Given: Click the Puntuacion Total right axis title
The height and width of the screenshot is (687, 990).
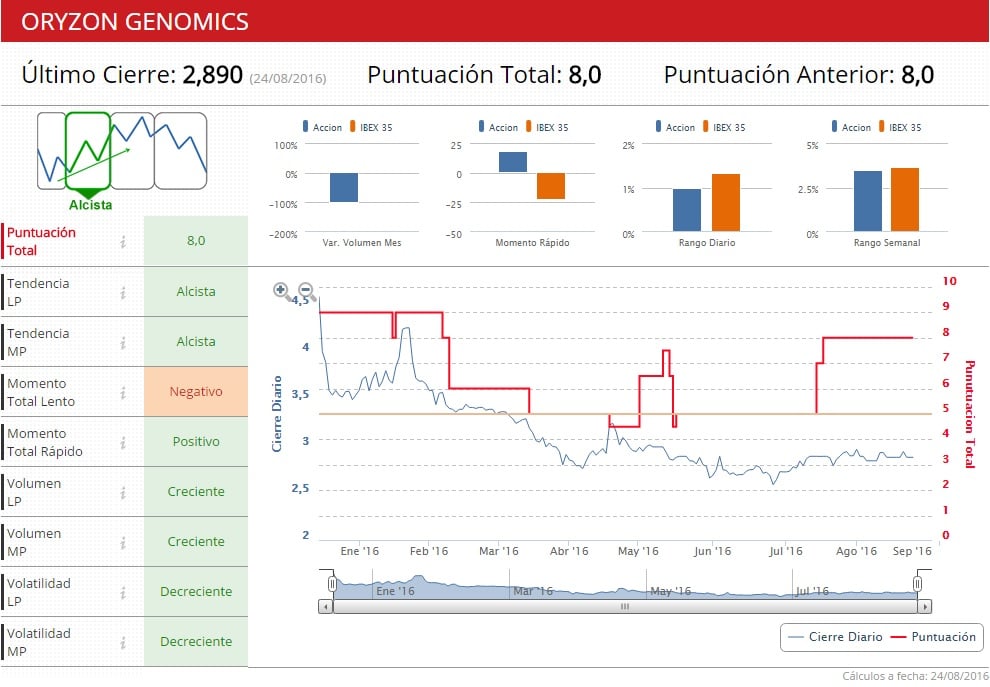Looking at the screenshot, I should (969, 414).
